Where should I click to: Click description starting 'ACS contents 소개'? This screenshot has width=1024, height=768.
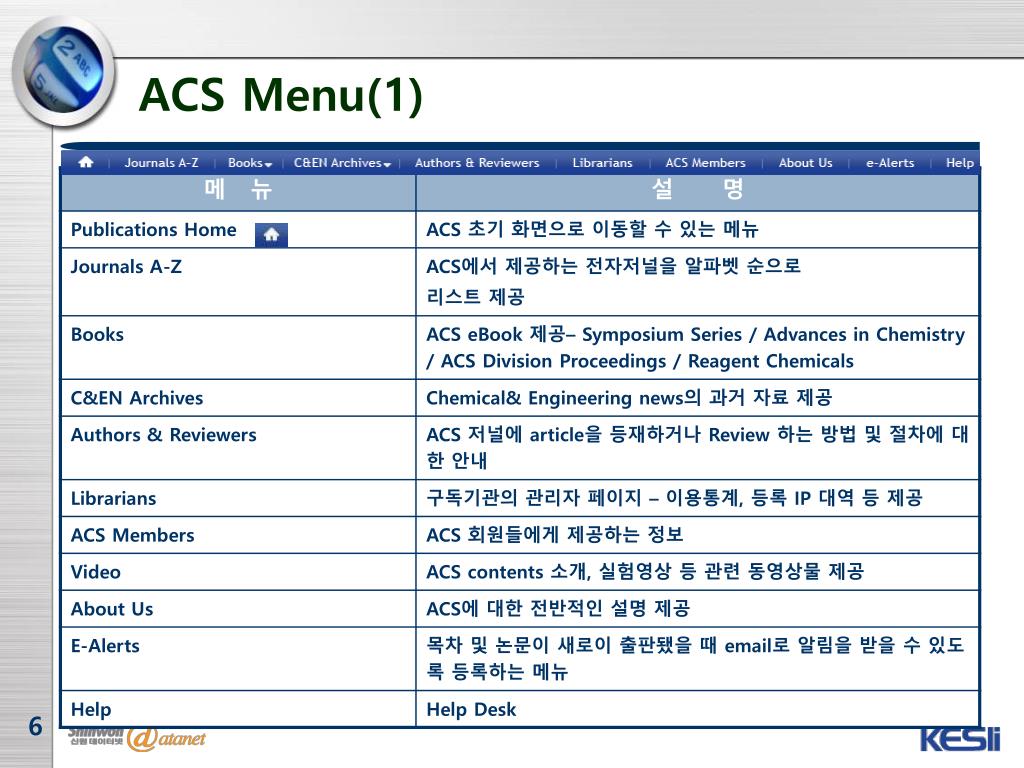[645, 571]
